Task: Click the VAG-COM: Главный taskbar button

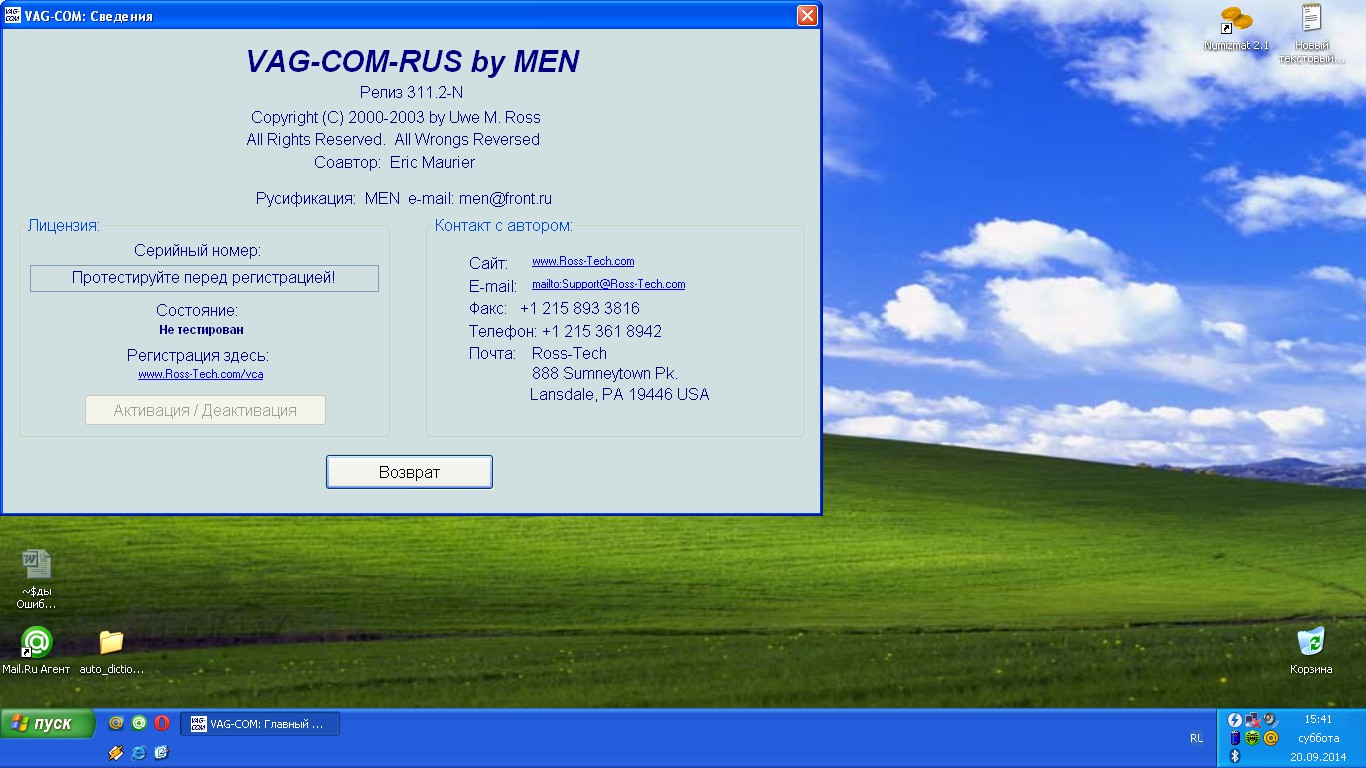Action: click(x=260, y=723)
